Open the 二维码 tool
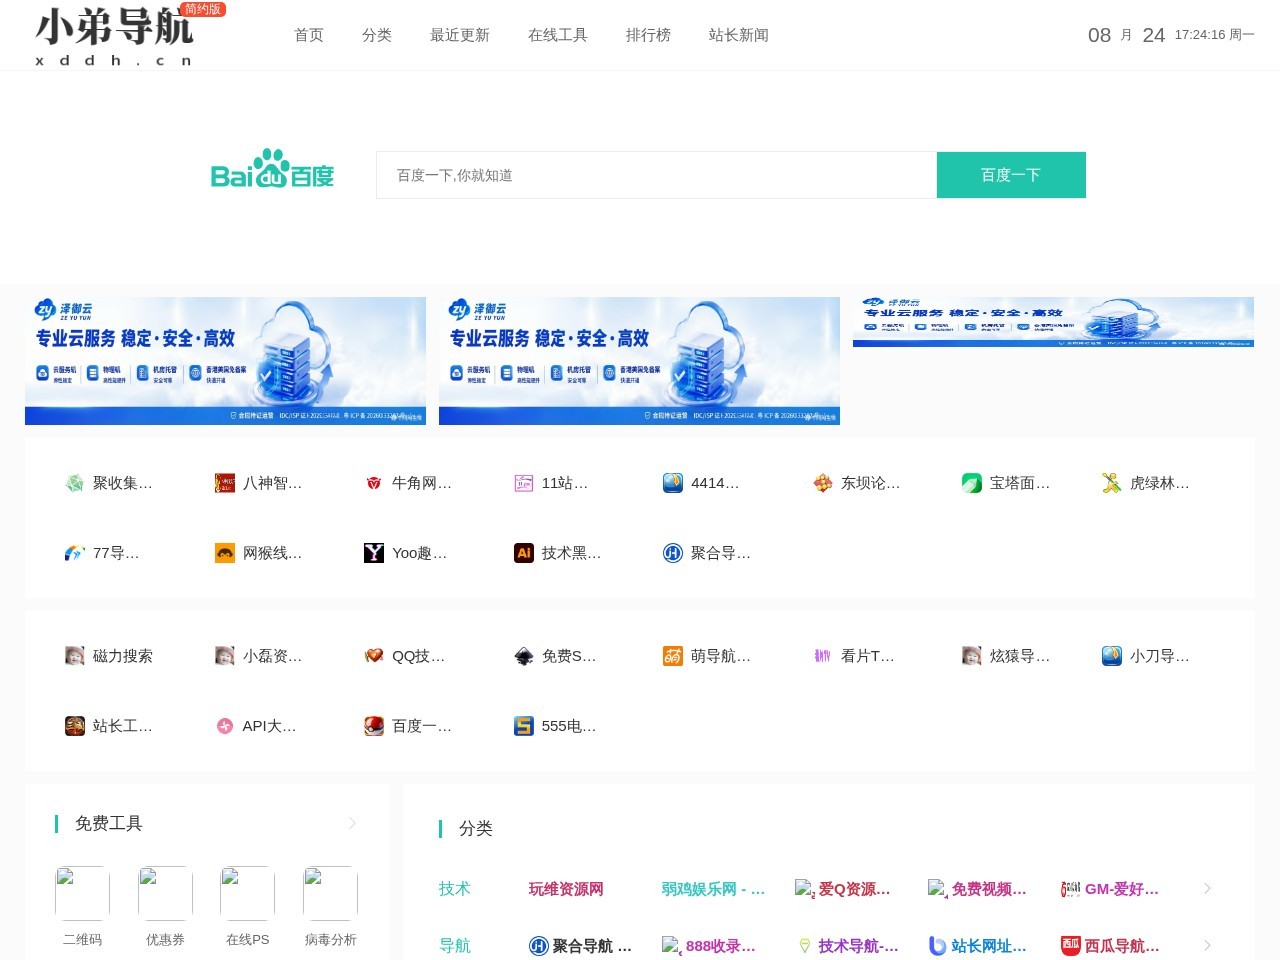 click(x=82, y=906)
